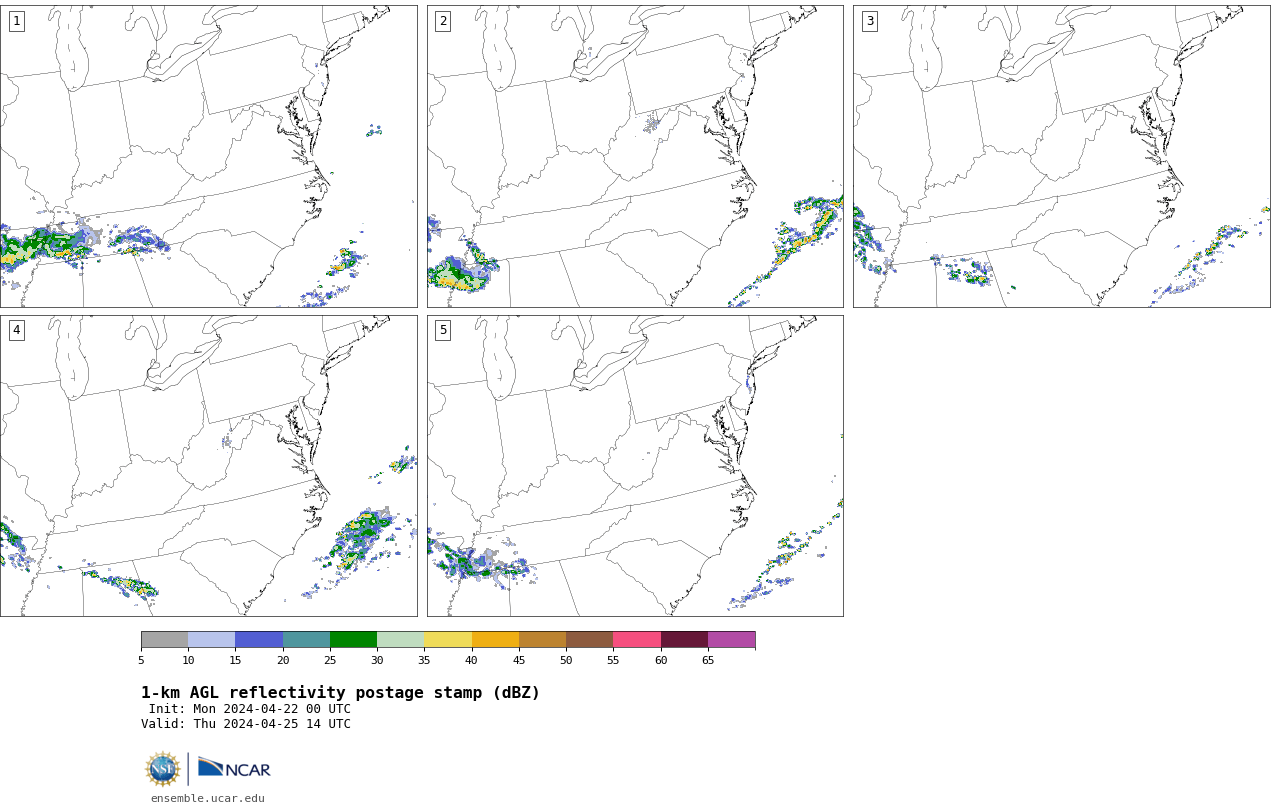Click the teal 20-25 dBZ swatch
The width and height of the screenshot is (1280, 809).
(306, 640)
